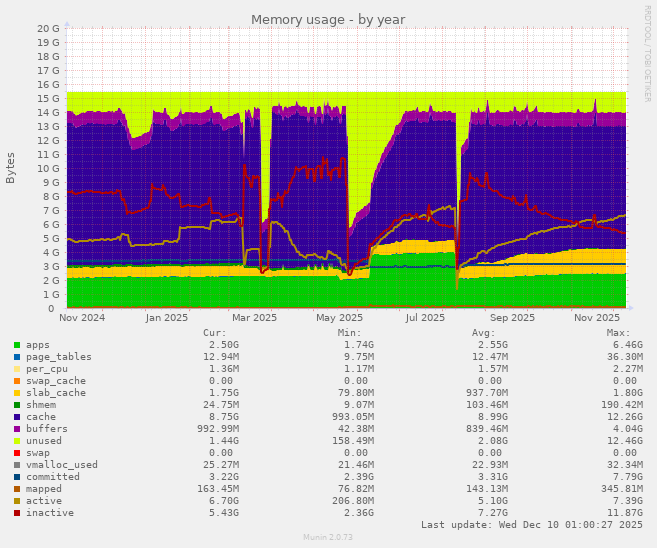Image resolution: width=657 pixels, height=548 pixels.
Task: Click the vmalloc_used average value 22.93M
Action: (490, 465)
